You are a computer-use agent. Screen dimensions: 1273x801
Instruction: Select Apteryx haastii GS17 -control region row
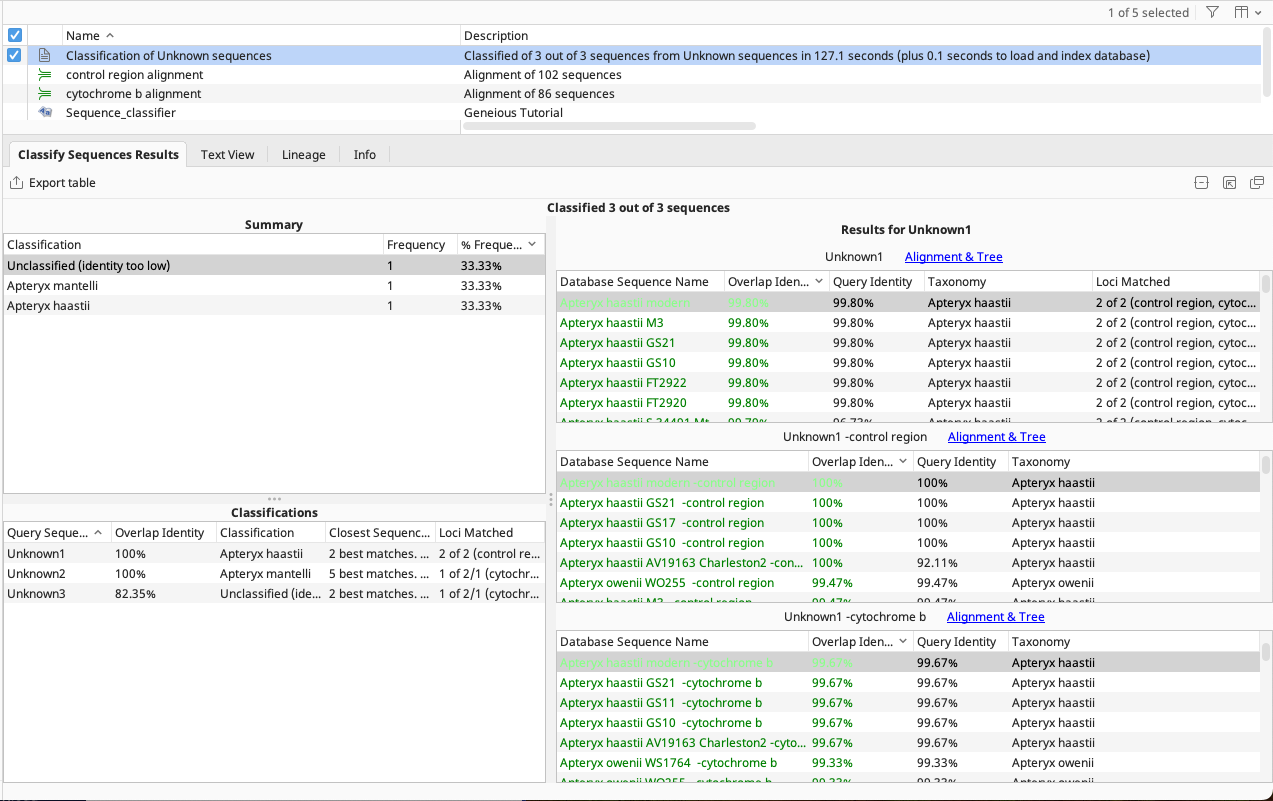point(908,523)
